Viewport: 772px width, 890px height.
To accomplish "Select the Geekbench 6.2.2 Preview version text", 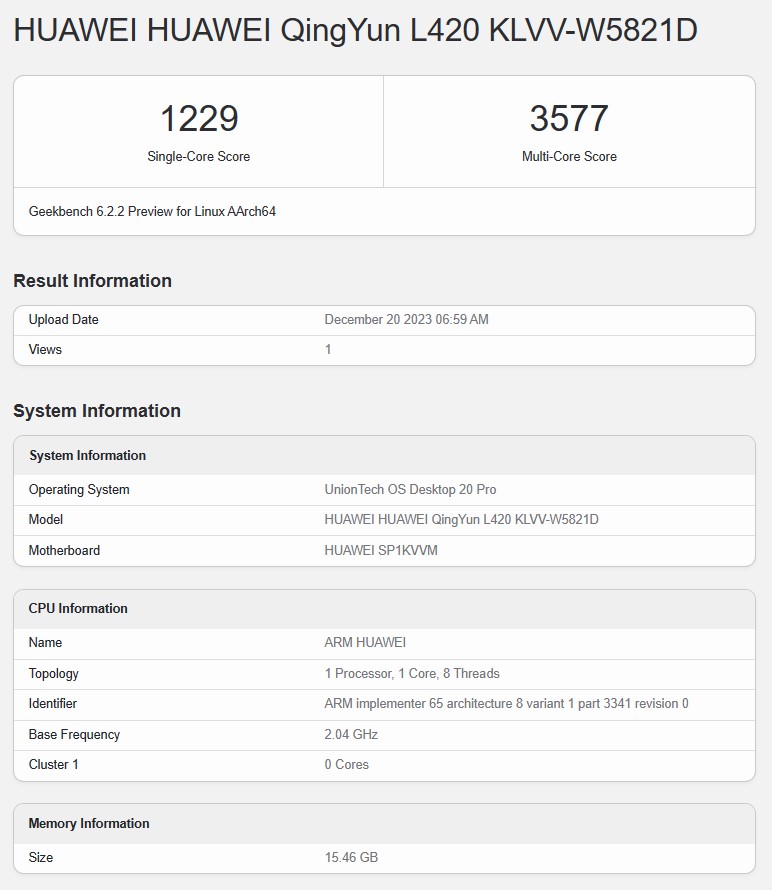I will tap(152, 212).
